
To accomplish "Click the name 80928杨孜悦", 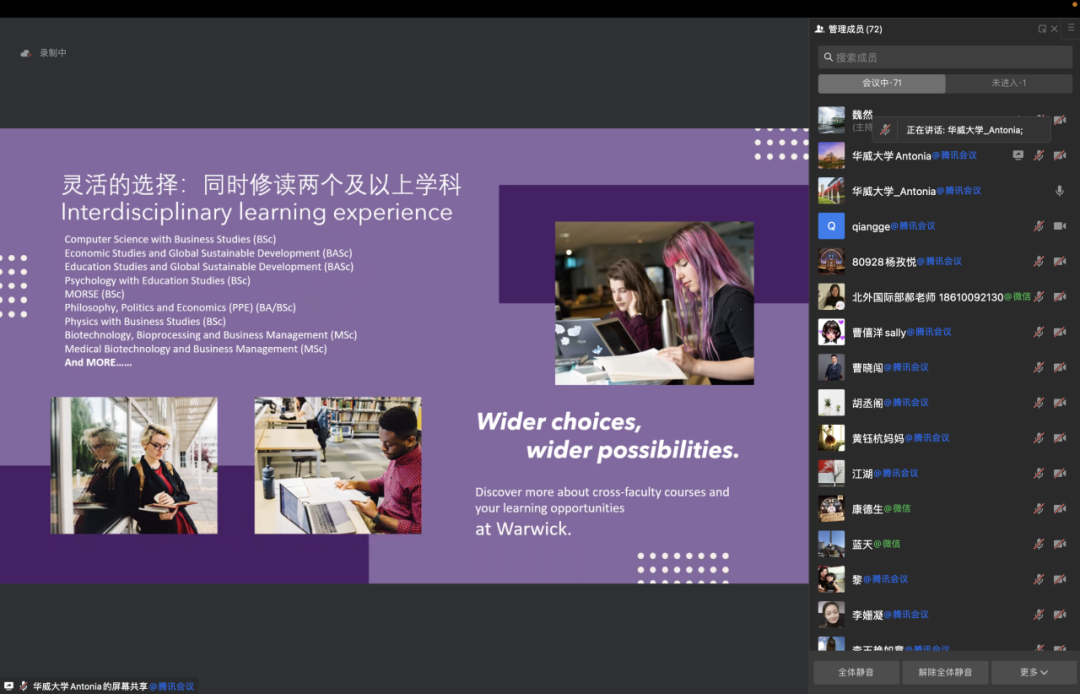I will tap(884, 262).
